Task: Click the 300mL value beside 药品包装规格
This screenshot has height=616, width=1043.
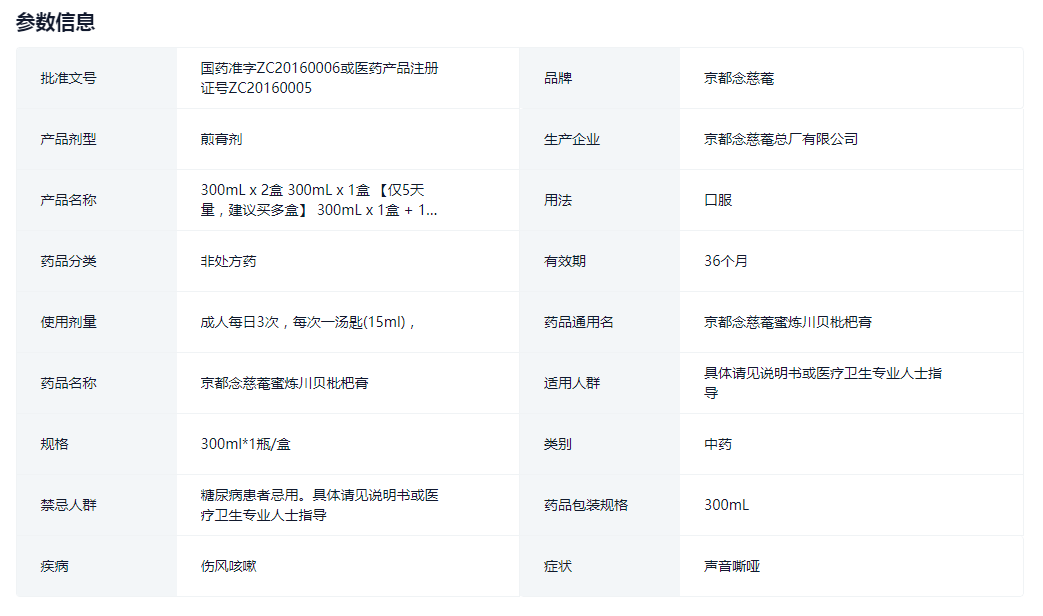Action: pyautogui.click(x=725, y=505)
